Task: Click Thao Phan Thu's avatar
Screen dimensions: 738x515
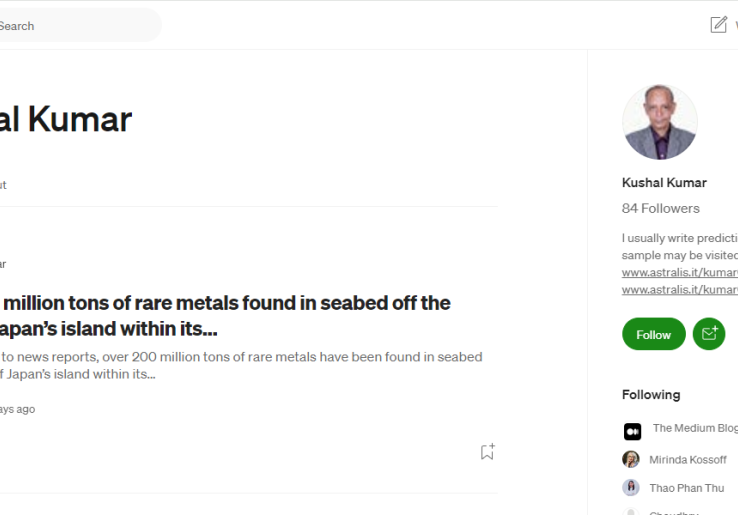Action: 631,487
